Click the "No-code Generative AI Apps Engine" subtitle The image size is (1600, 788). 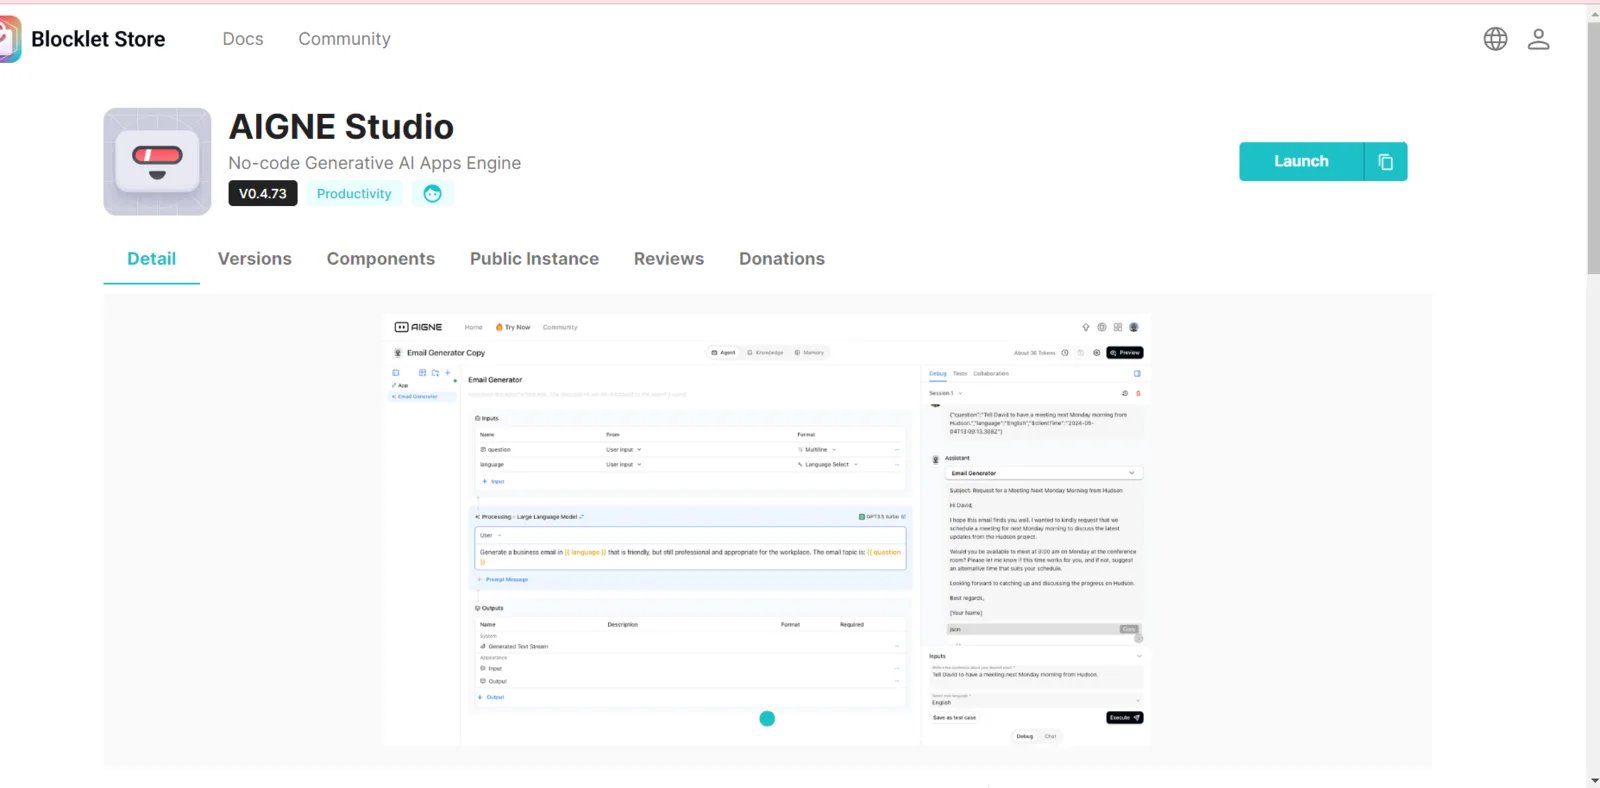375,163
